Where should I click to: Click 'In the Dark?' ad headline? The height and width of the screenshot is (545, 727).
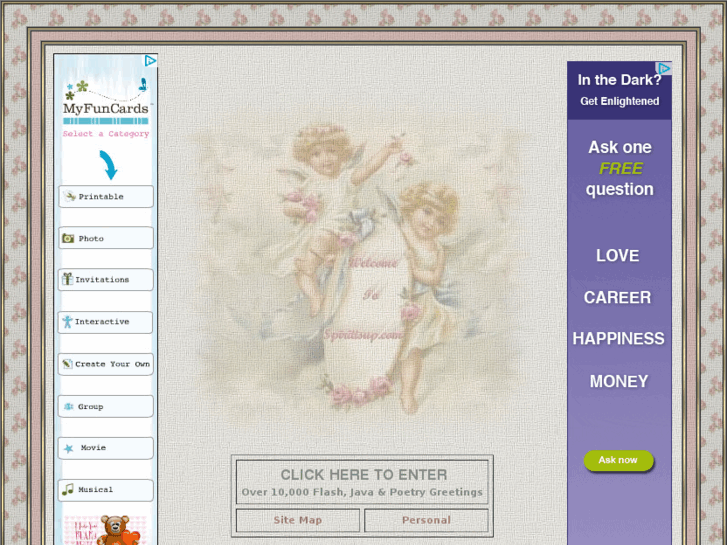click(x=619, y=80)
